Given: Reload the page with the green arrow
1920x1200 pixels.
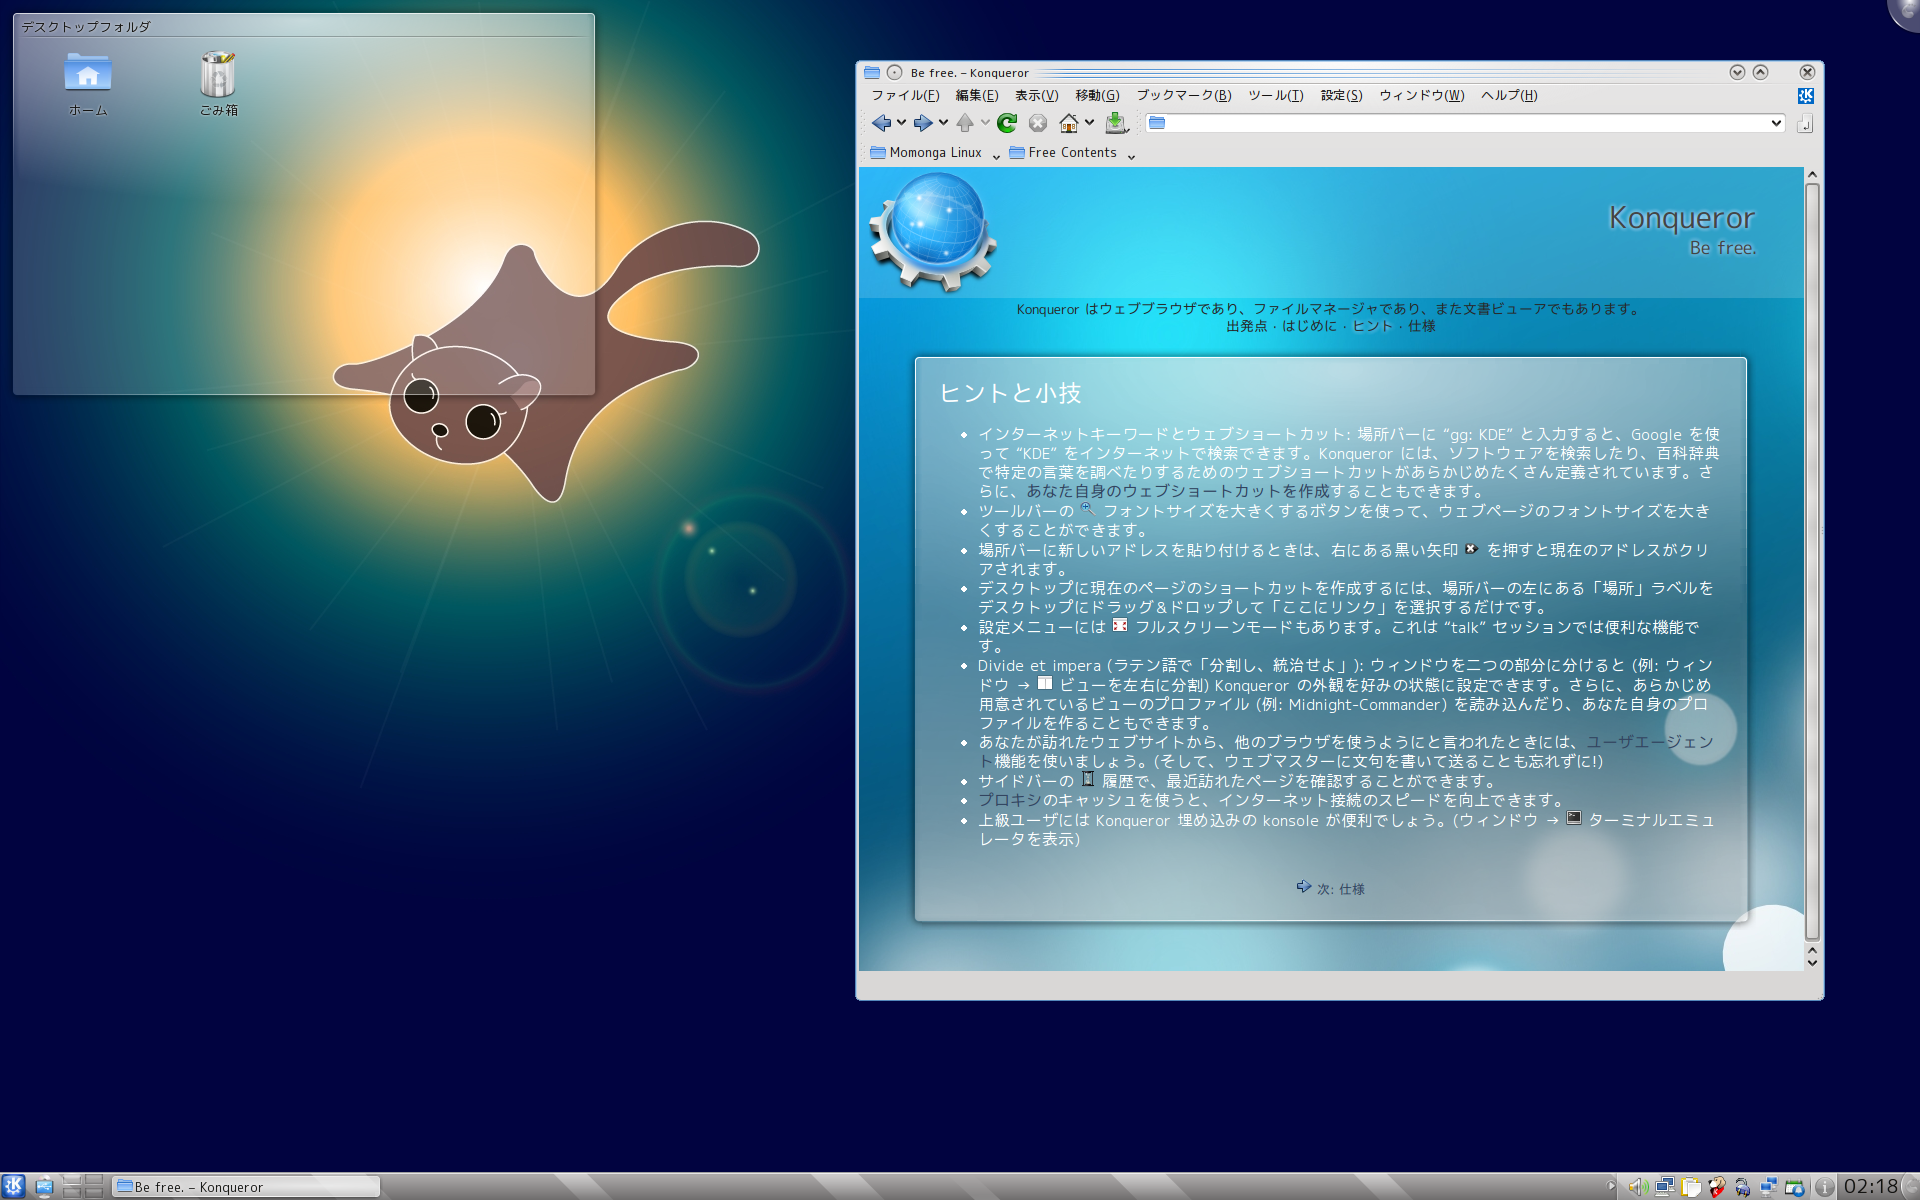Looking at the screenshot, I should click(x=1007, y=123).
